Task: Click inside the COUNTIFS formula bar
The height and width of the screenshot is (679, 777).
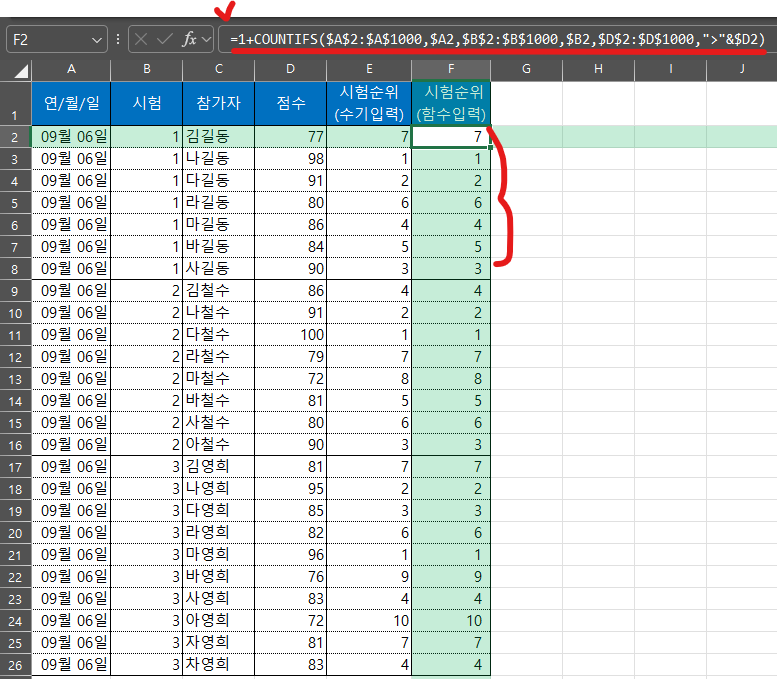Action: [498, 39]
